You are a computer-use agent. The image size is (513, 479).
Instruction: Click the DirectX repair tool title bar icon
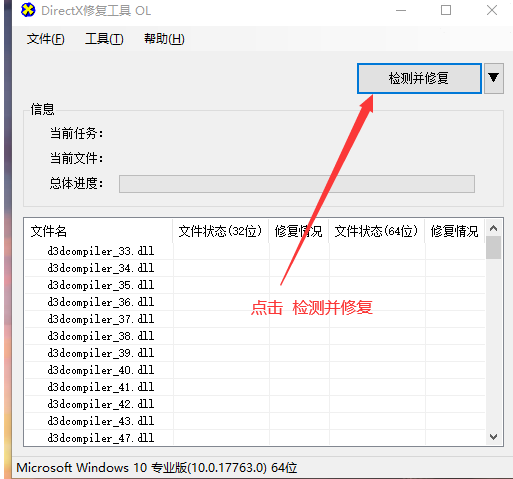[x=28, y=10]
